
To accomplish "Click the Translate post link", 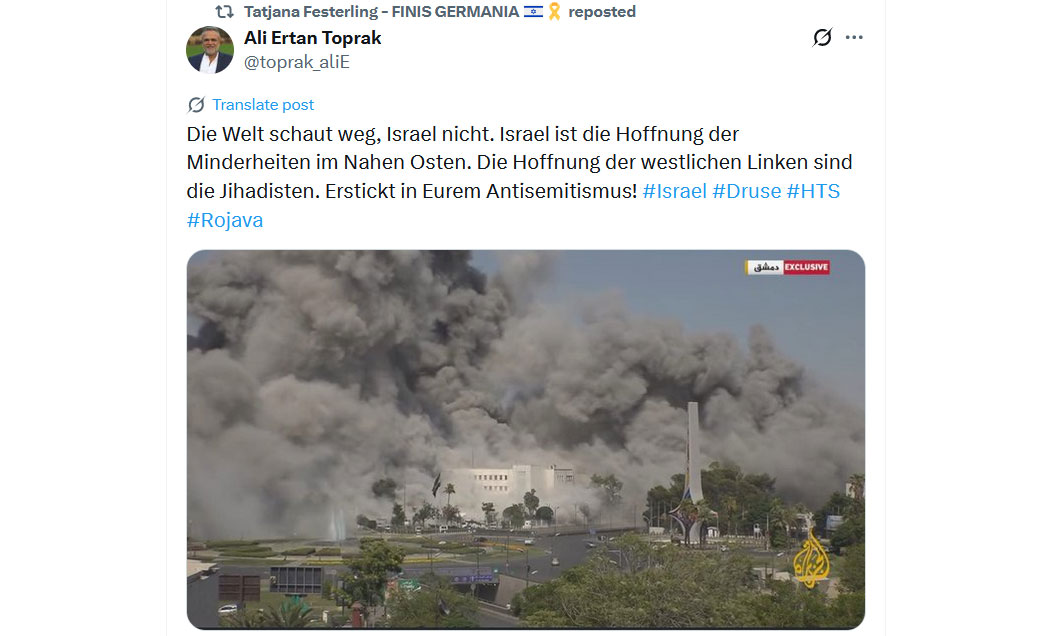I will pos(263,105).
